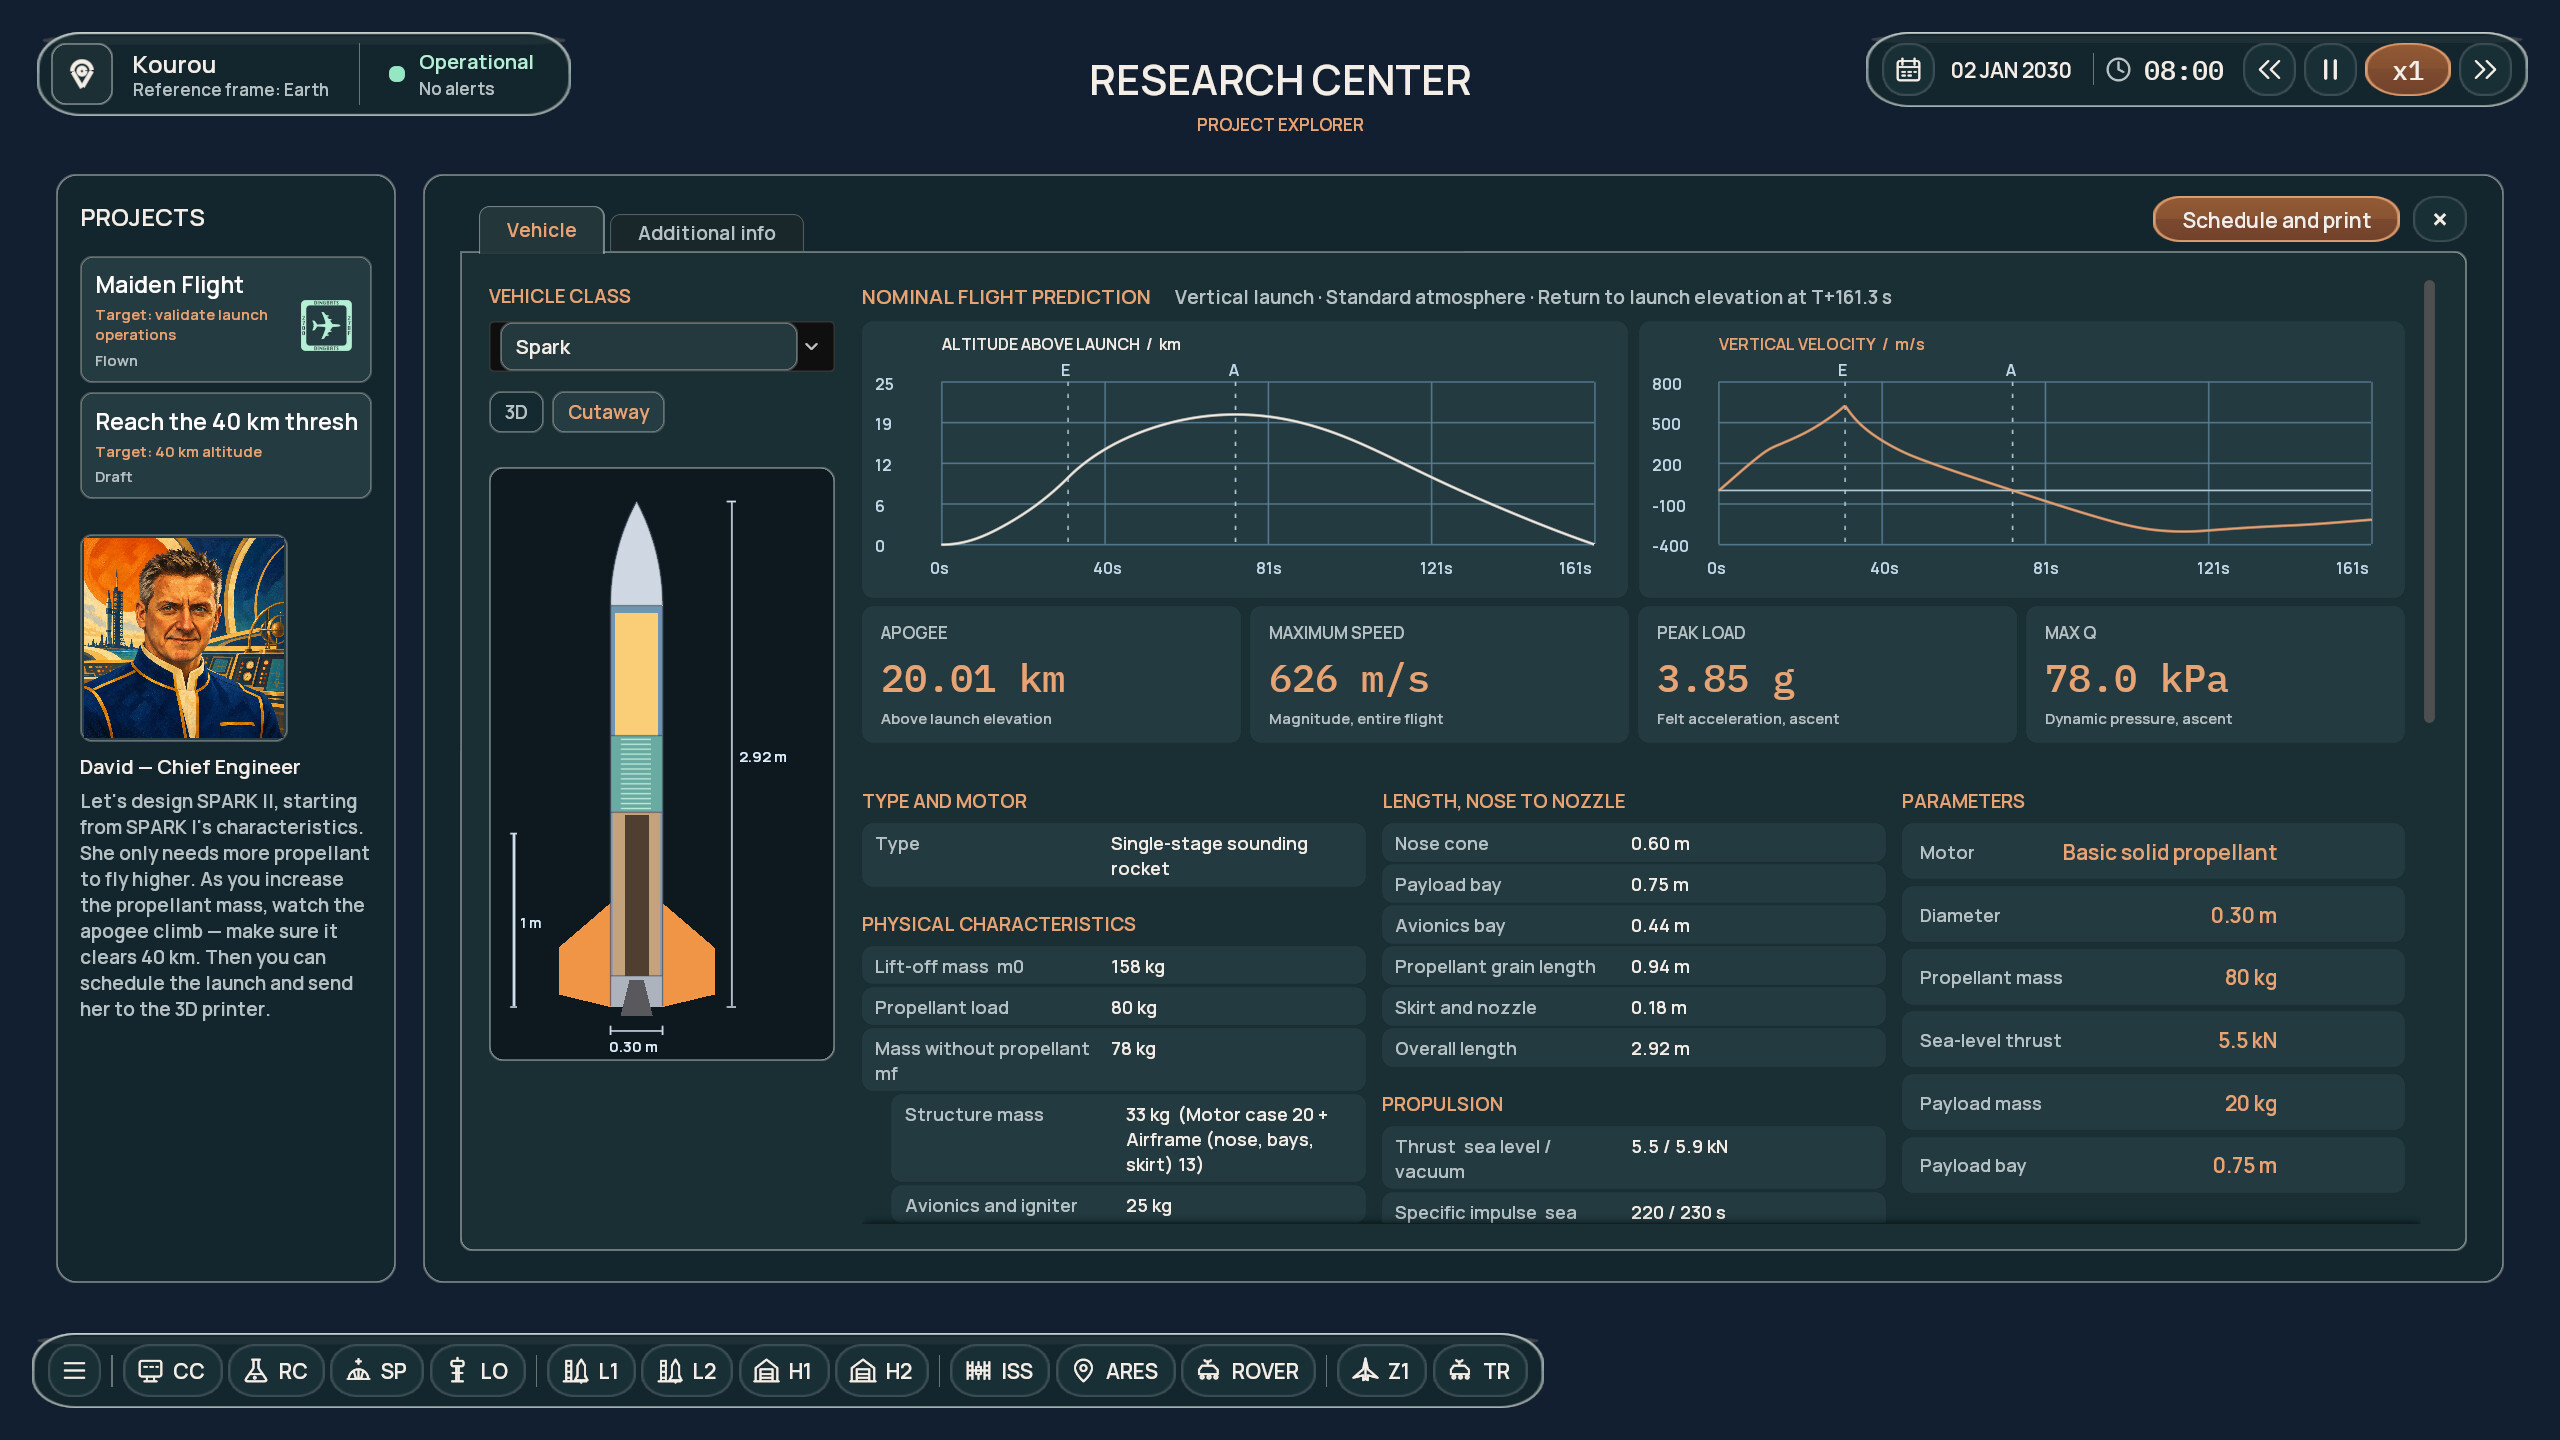Open H2 hangar
The width and height of the screenshot is (2560, 1440).
click(881, 1370)
